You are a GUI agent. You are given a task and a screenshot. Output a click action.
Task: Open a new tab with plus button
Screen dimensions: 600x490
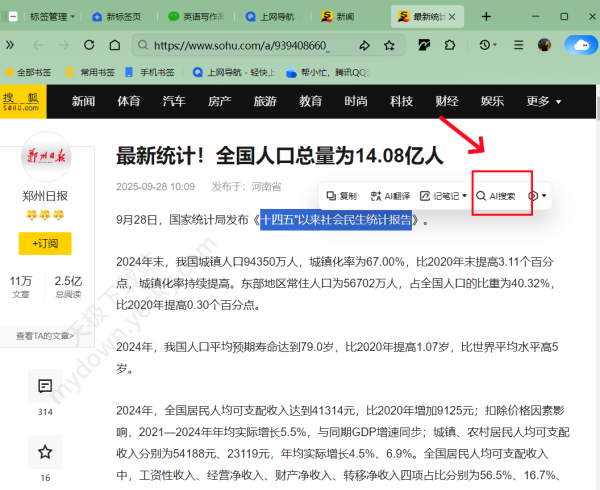point(487,17)
